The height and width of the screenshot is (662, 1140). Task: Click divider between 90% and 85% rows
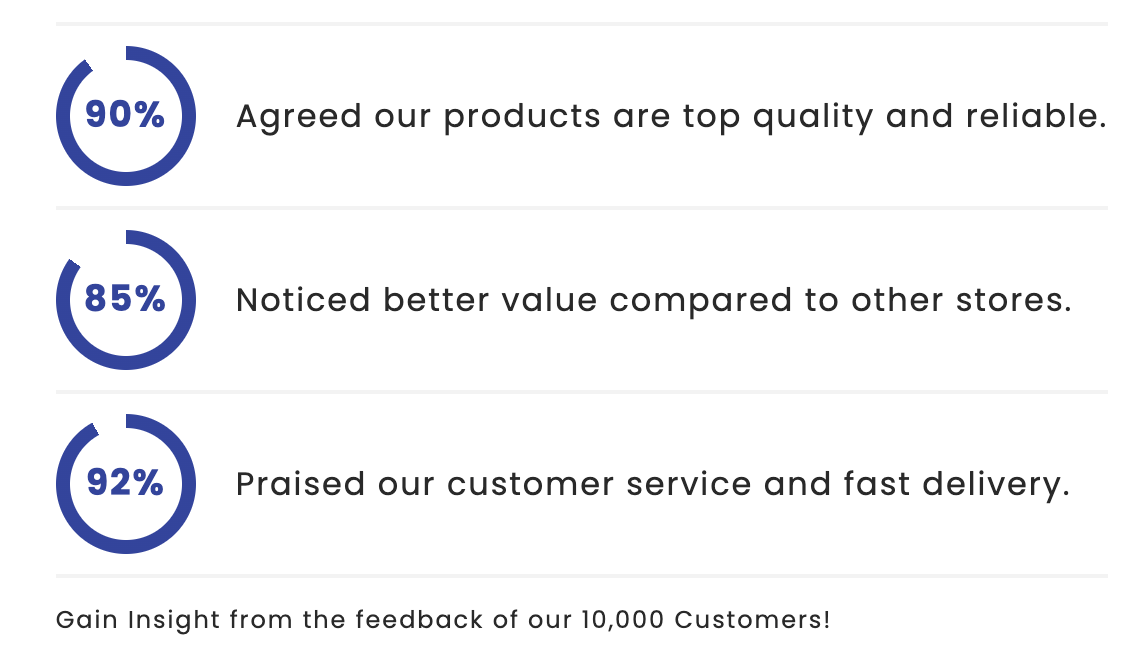582,208
